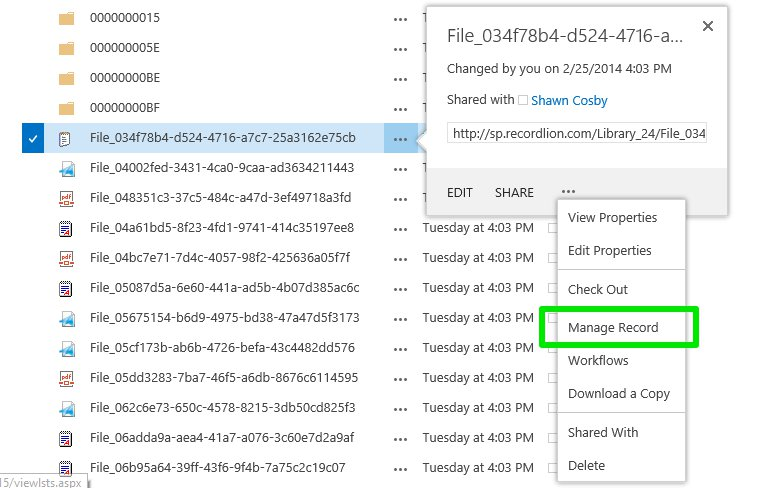Choose Manage Record from the context menu
The height and width of the screenshot is (488, 765).
point(613,327)
